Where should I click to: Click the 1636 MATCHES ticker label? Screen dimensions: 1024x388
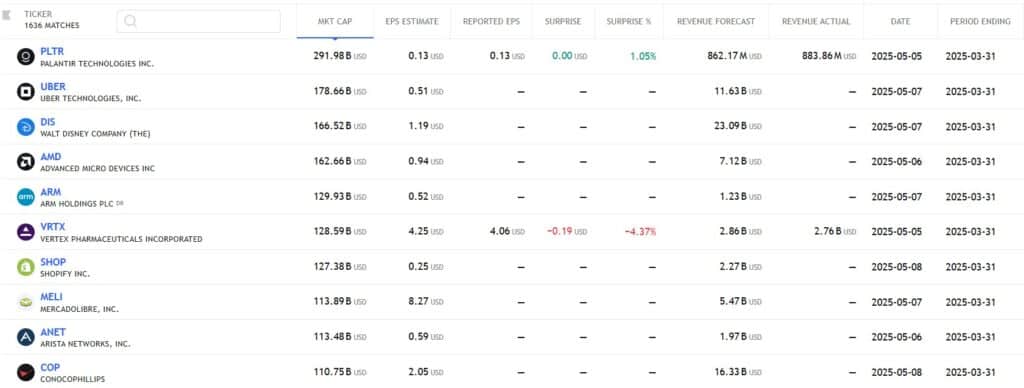52,25
